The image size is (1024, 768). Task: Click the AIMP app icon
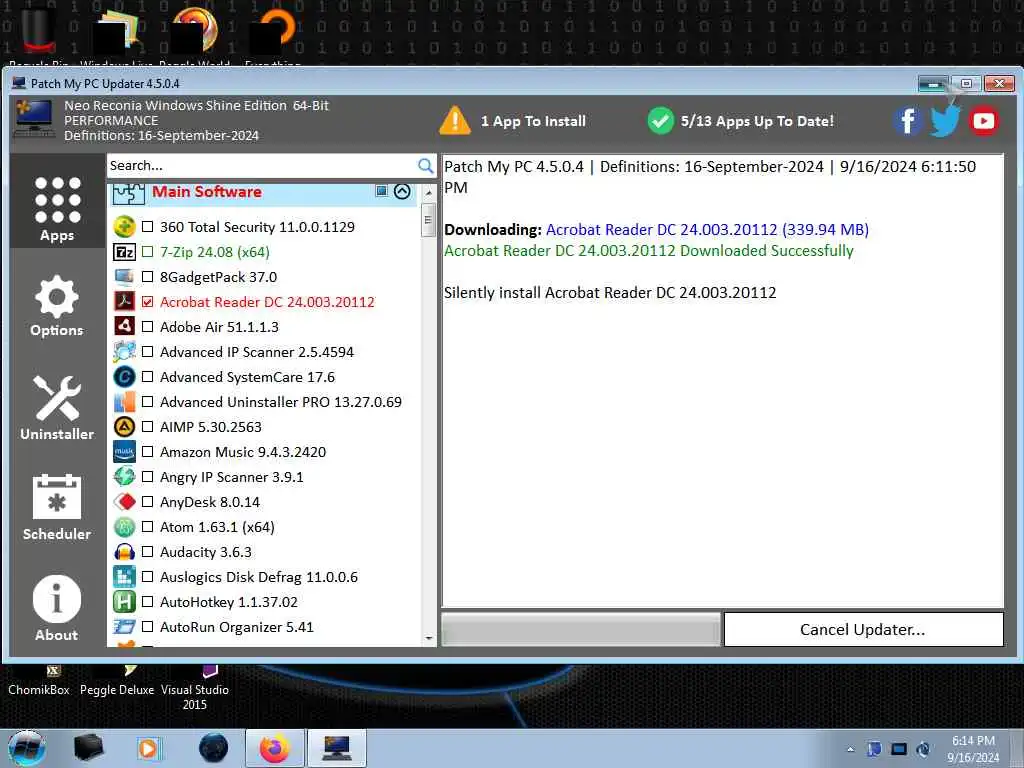[x=124, y=427]
